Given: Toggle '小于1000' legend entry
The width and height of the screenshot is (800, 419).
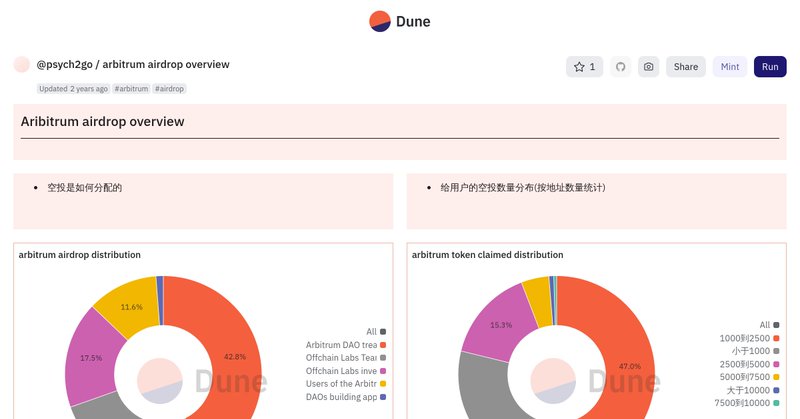Looking at the screenshot, I should coord(756,351).
